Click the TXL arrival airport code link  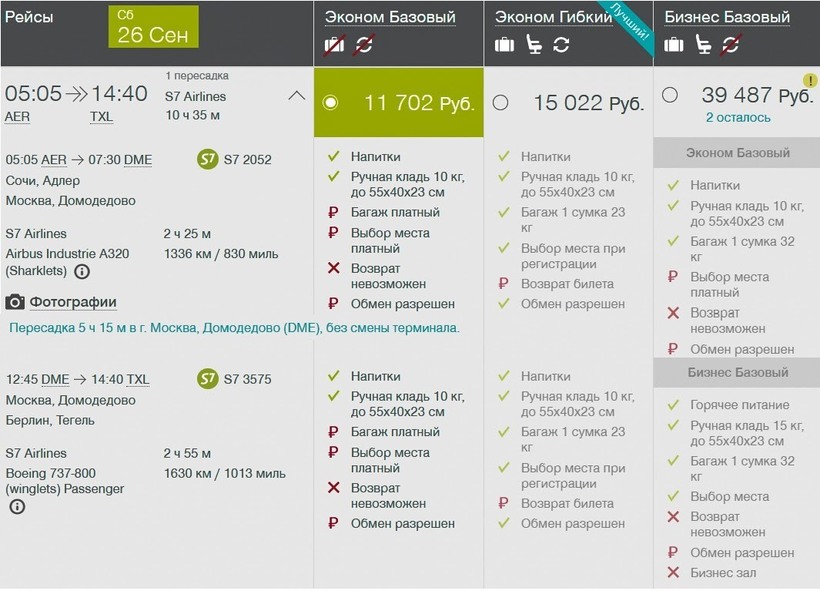click(102, 117)
